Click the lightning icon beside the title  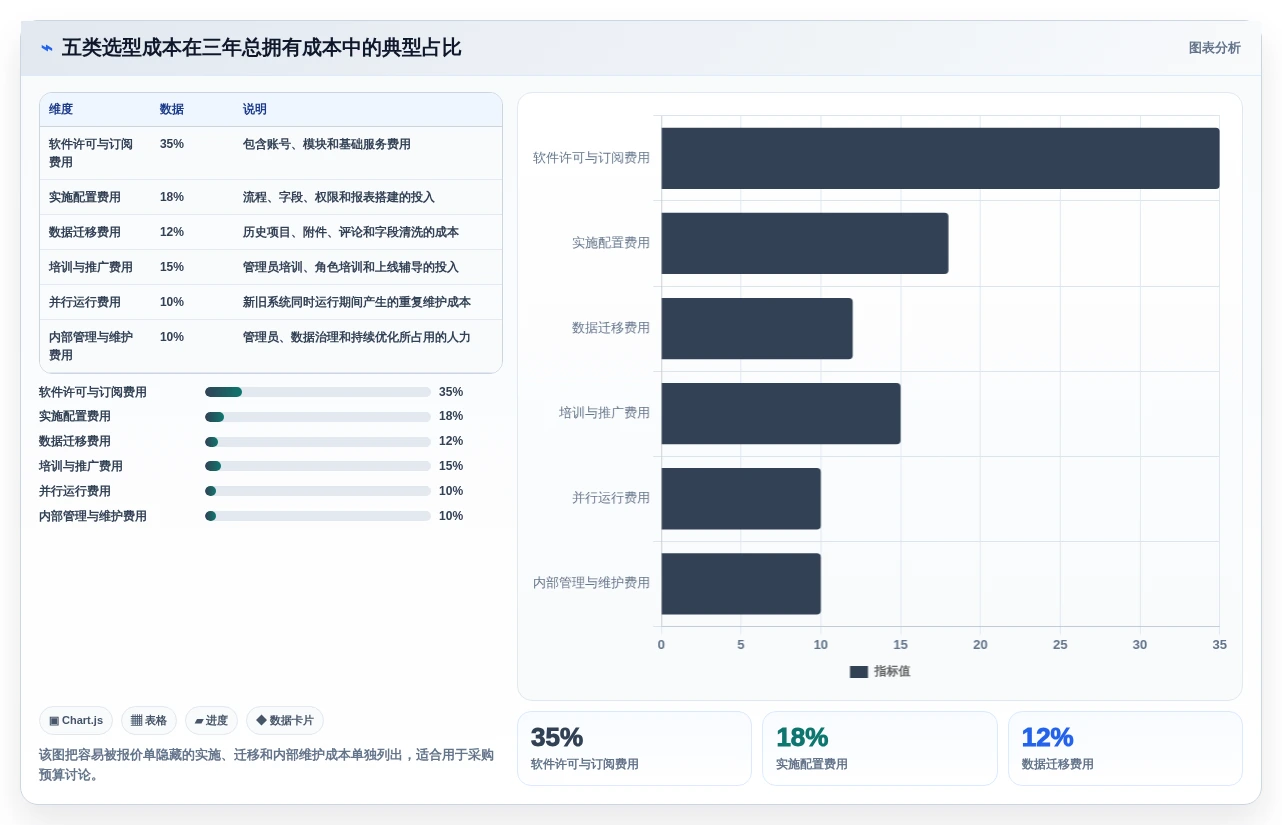click(x=47, y=48)
